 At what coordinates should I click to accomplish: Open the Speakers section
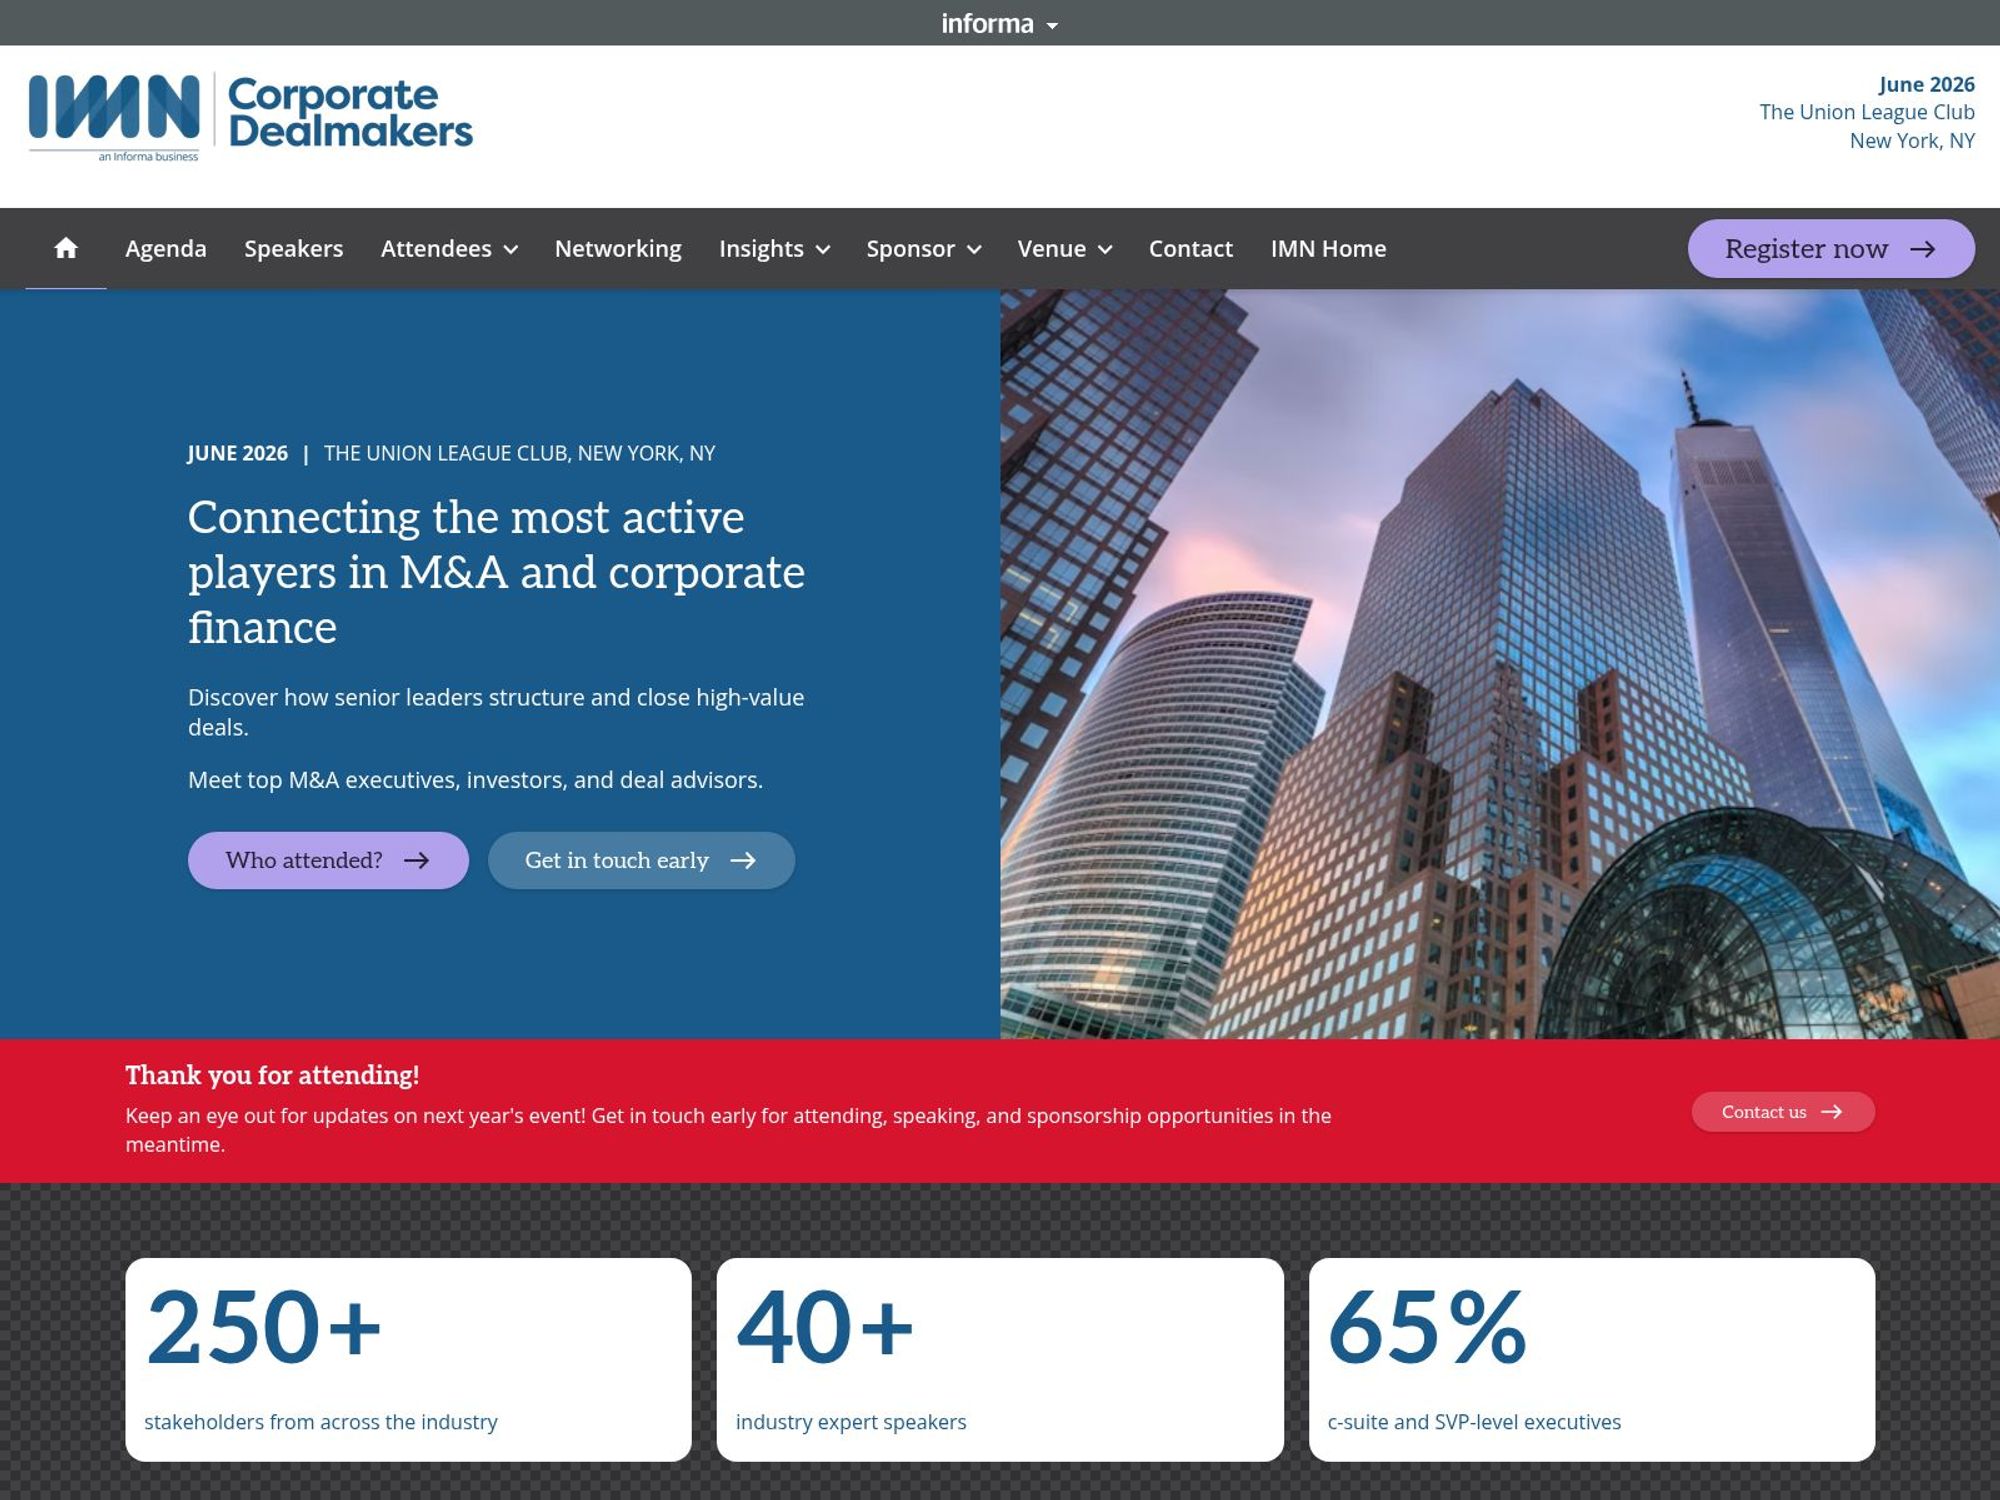coord(293,248)
